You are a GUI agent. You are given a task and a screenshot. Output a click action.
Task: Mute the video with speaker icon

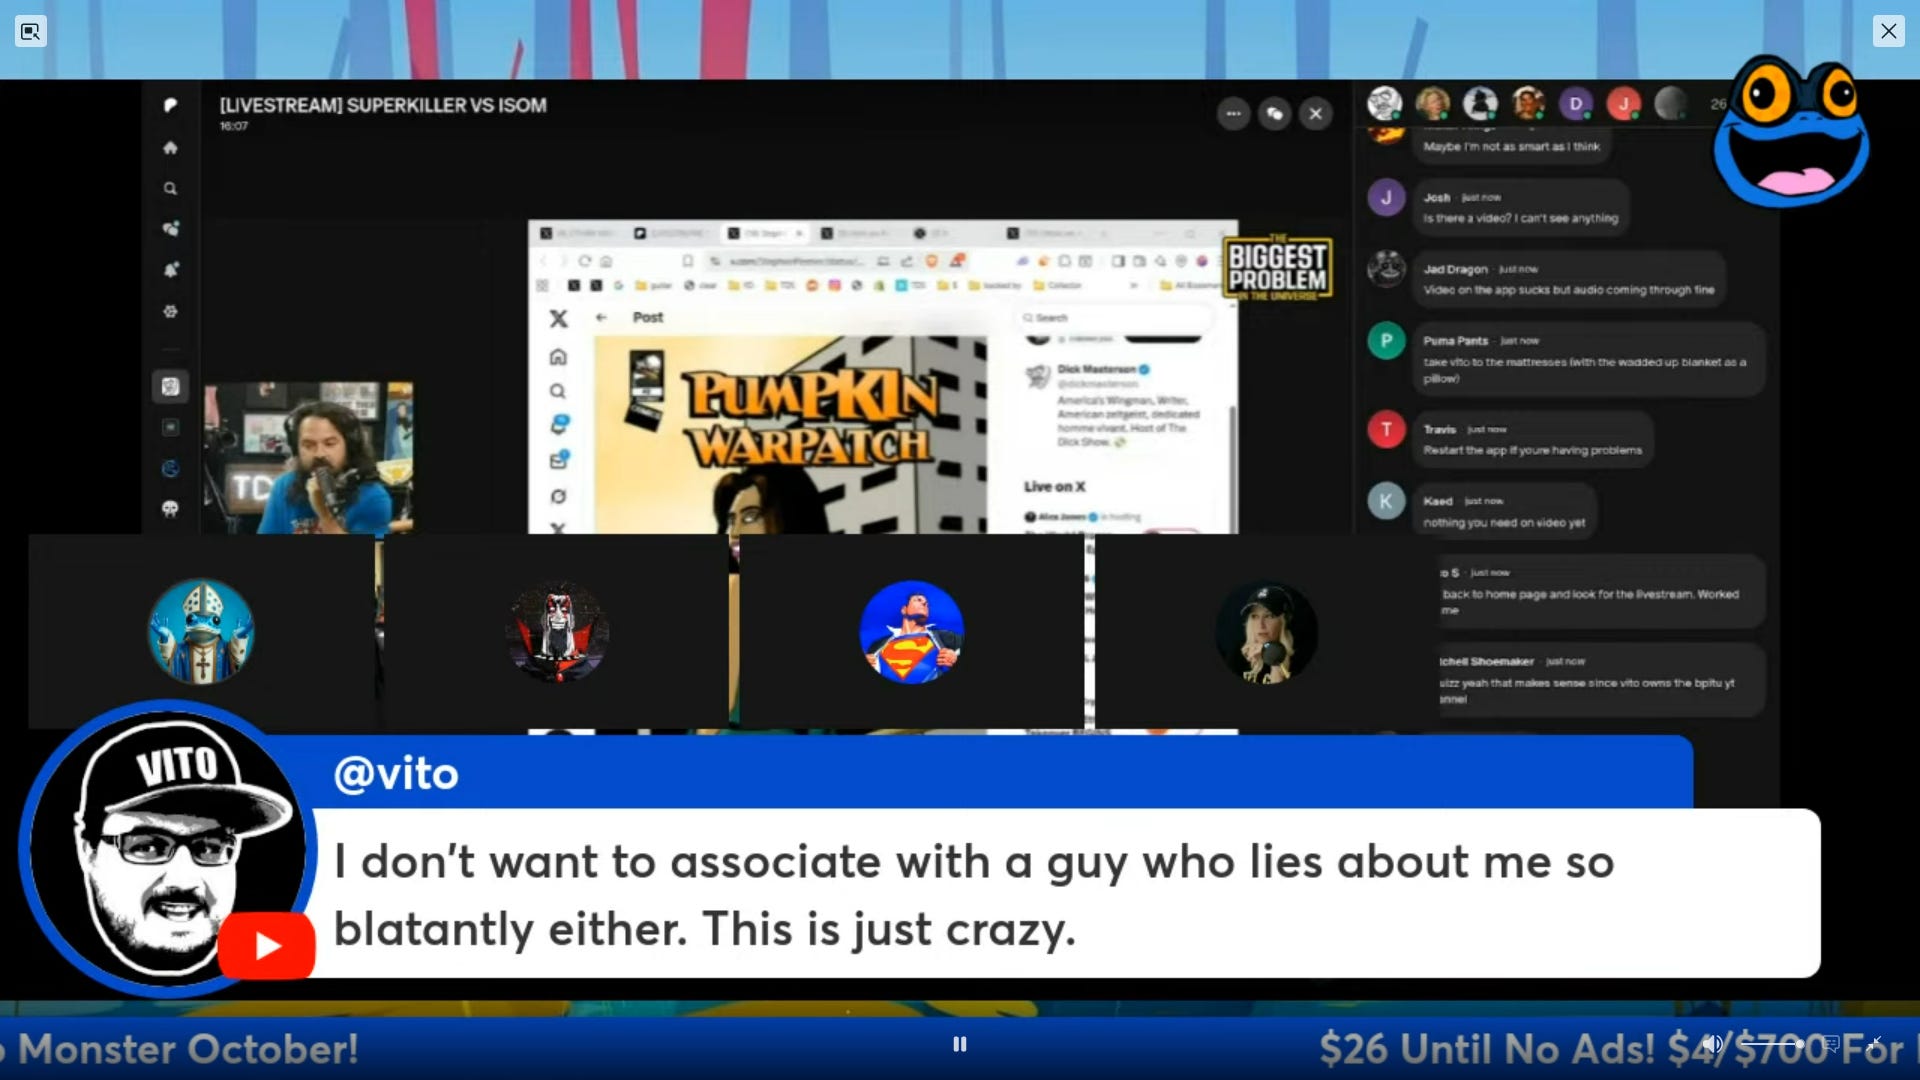(x=1712, y=1044)
